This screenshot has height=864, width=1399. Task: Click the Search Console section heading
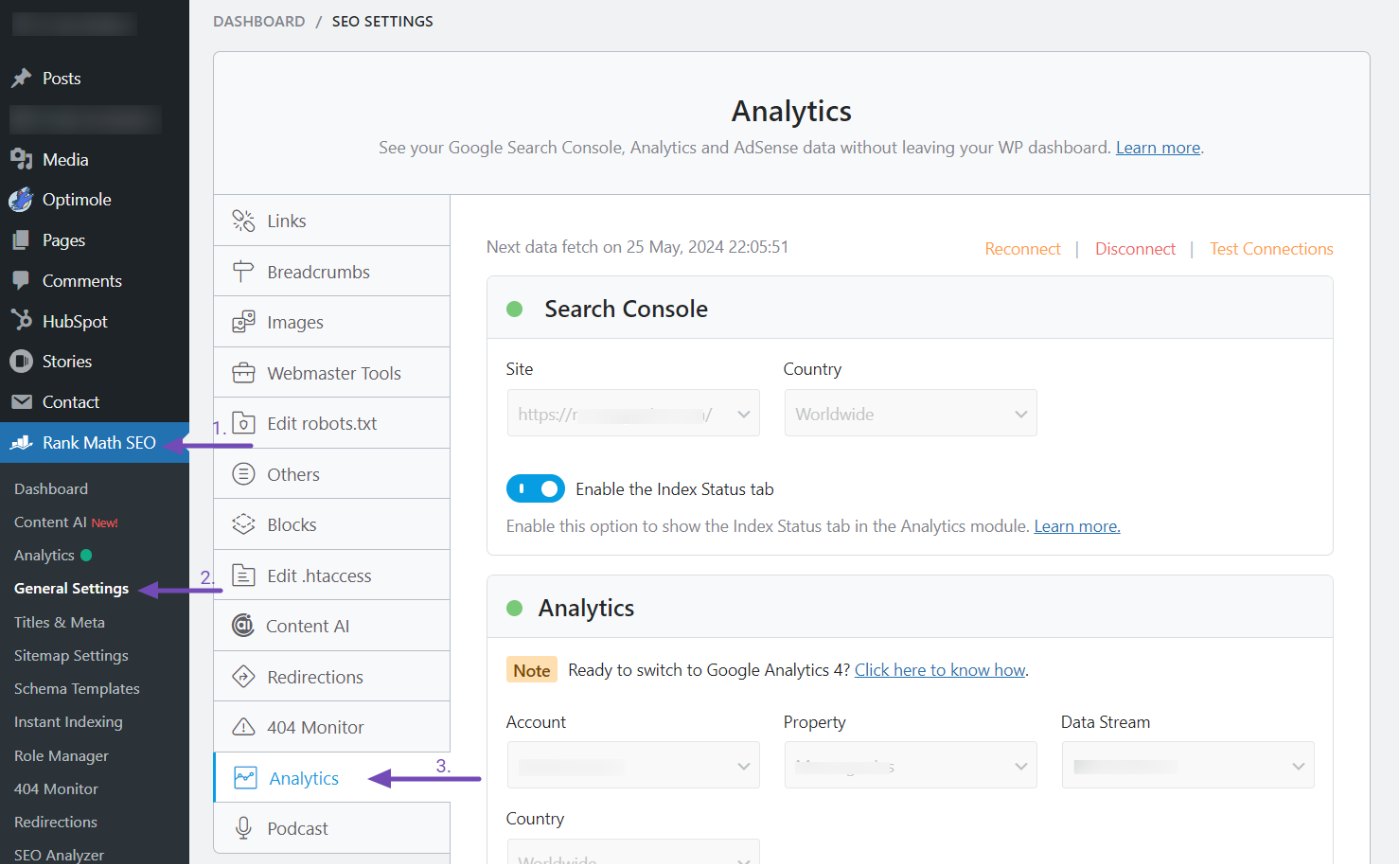[626, 309]
